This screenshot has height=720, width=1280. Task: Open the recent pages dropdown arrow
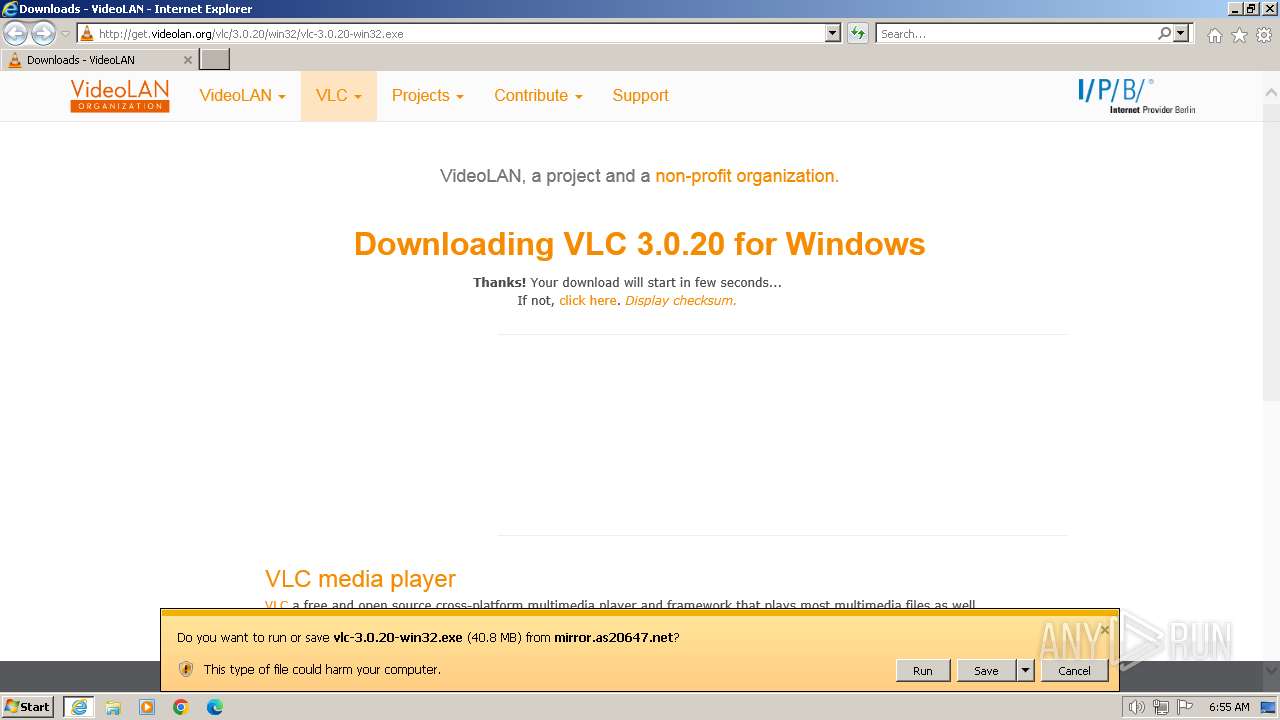point(65,34)
